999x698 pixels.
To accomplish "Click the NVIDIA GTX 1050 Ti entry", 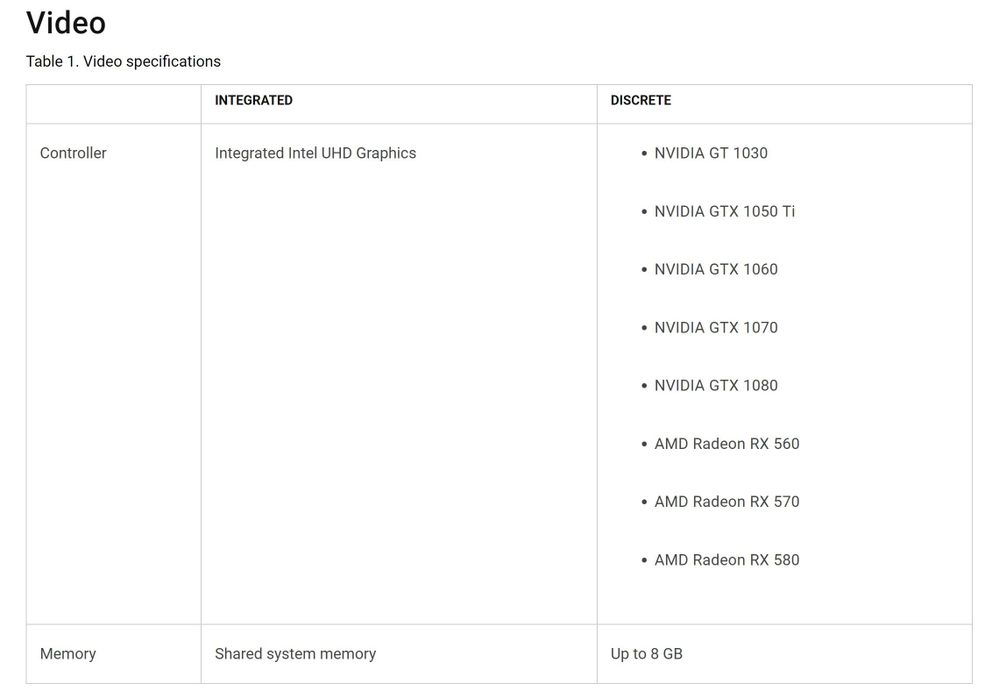I will (724, 211).
